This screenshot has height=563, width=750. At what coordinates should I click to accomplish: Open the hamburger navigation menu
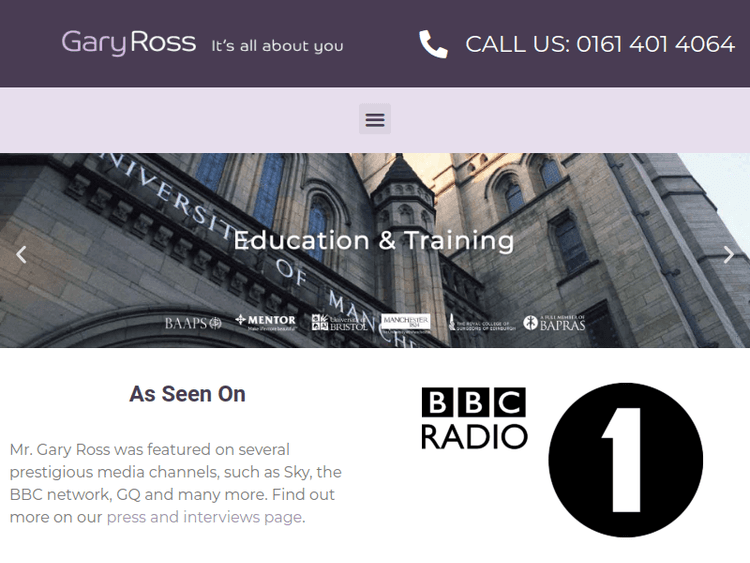point(374,120)
